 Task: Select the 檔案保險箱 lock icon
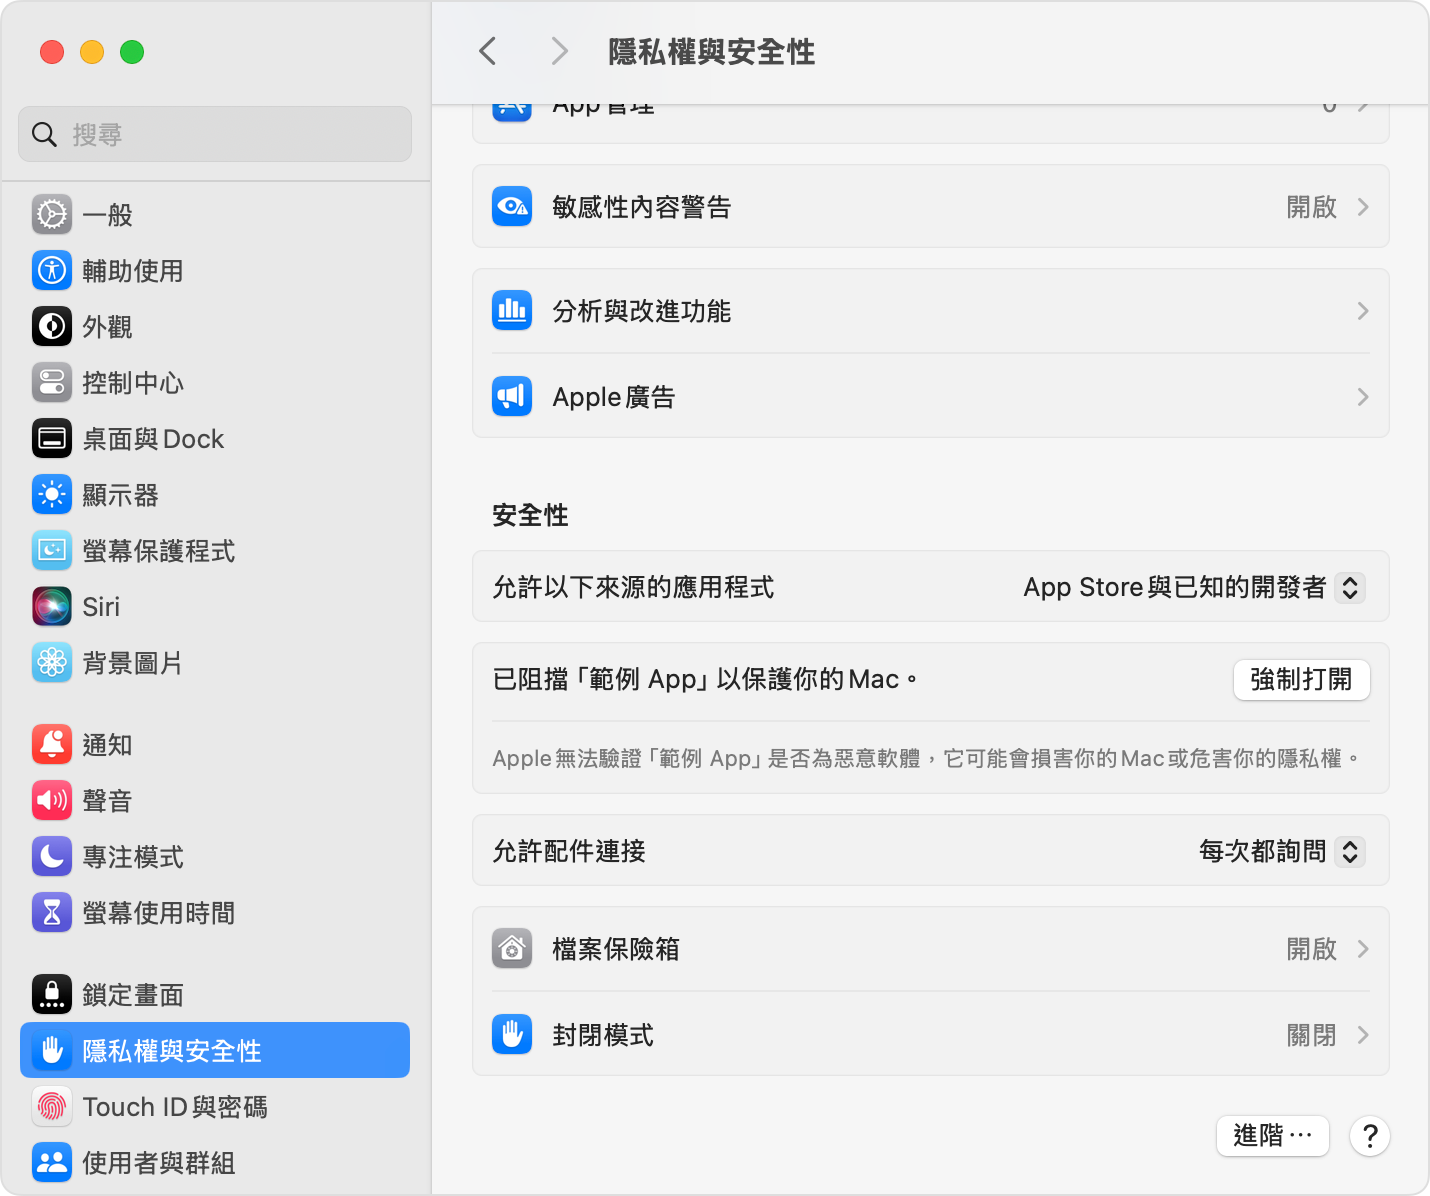pyautogui.click(x=511, y=948)
